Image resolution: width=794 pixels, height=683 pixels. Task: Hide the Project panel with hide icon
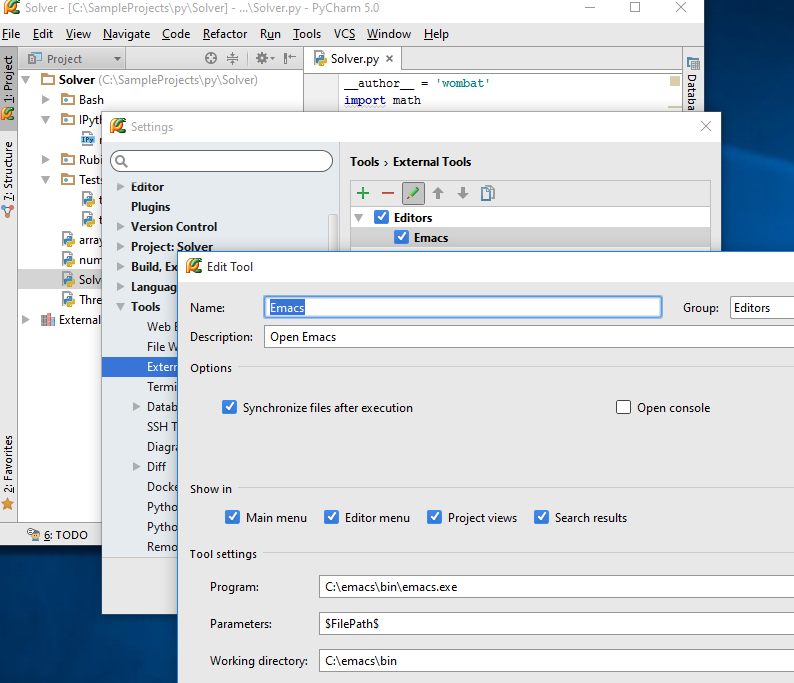coord(289,58)
